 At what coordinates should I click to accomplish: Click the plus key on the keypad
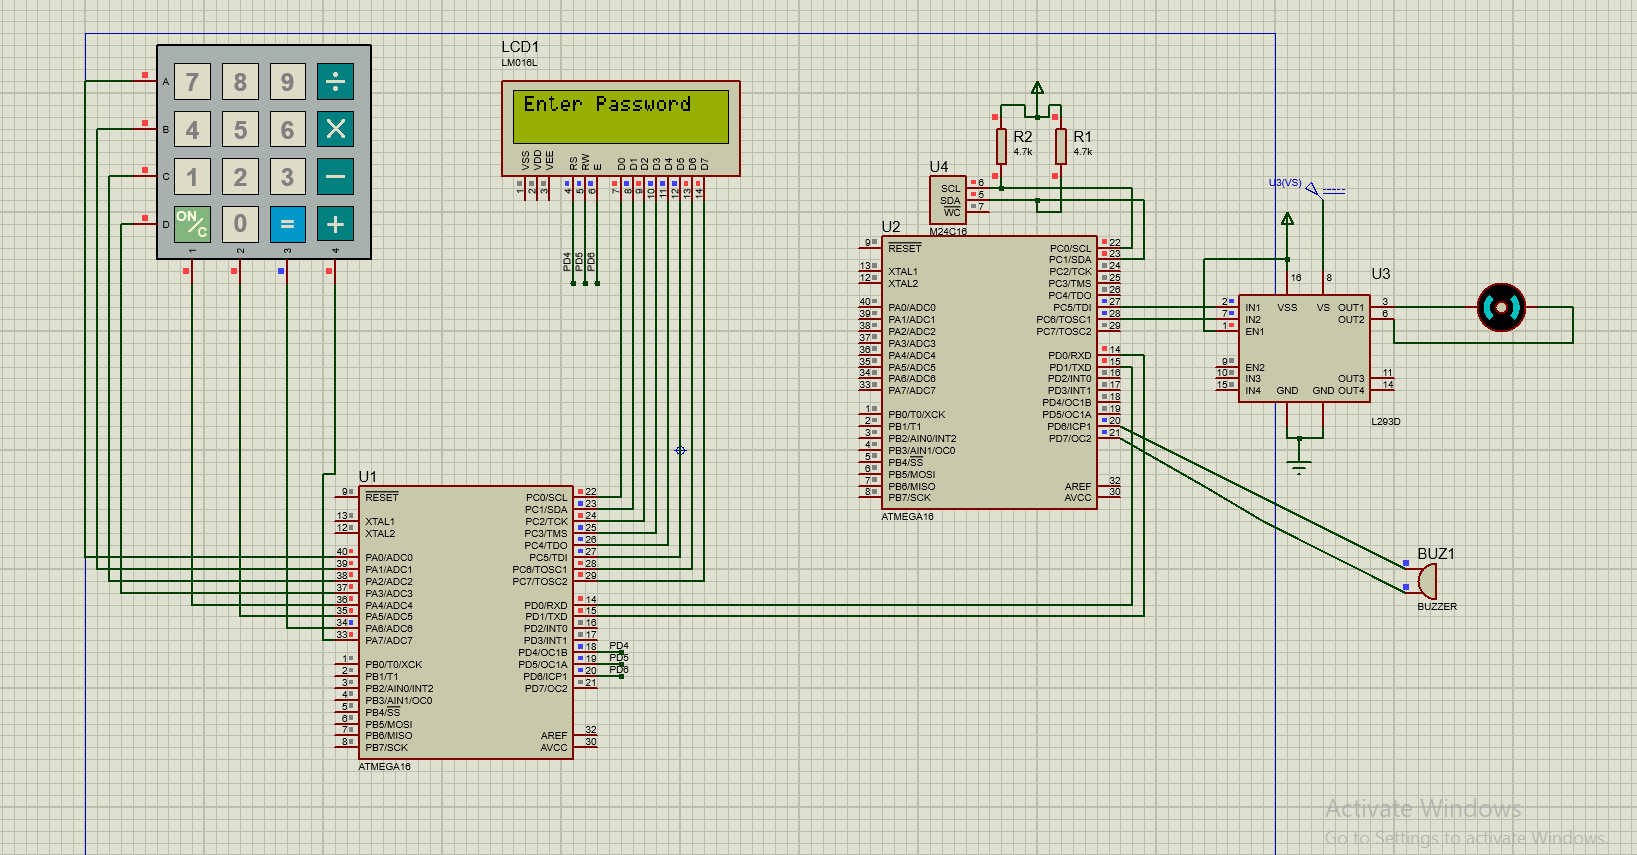click(335, 224)
